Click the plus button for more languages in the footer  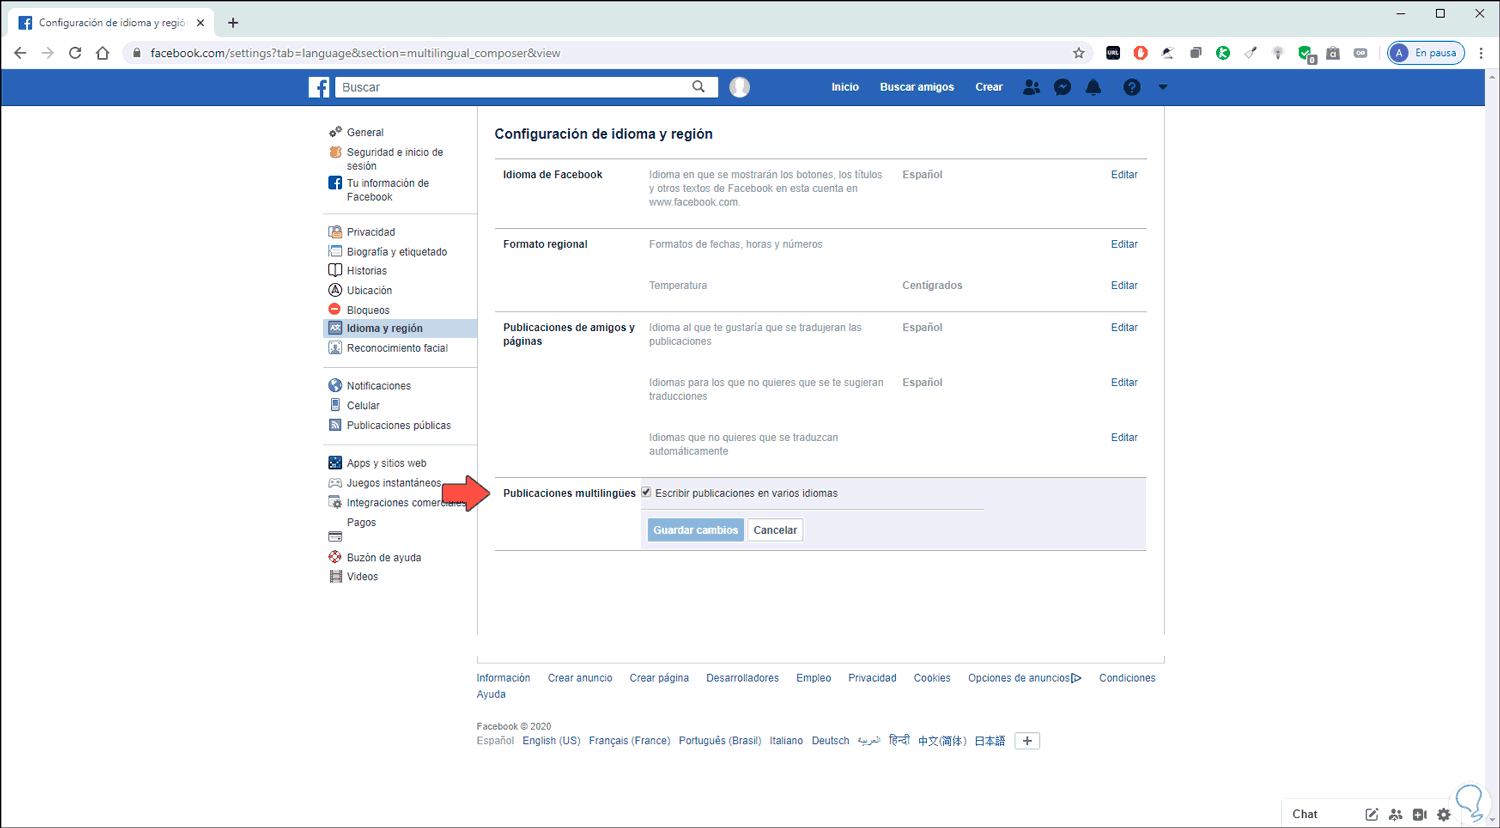1027,741
